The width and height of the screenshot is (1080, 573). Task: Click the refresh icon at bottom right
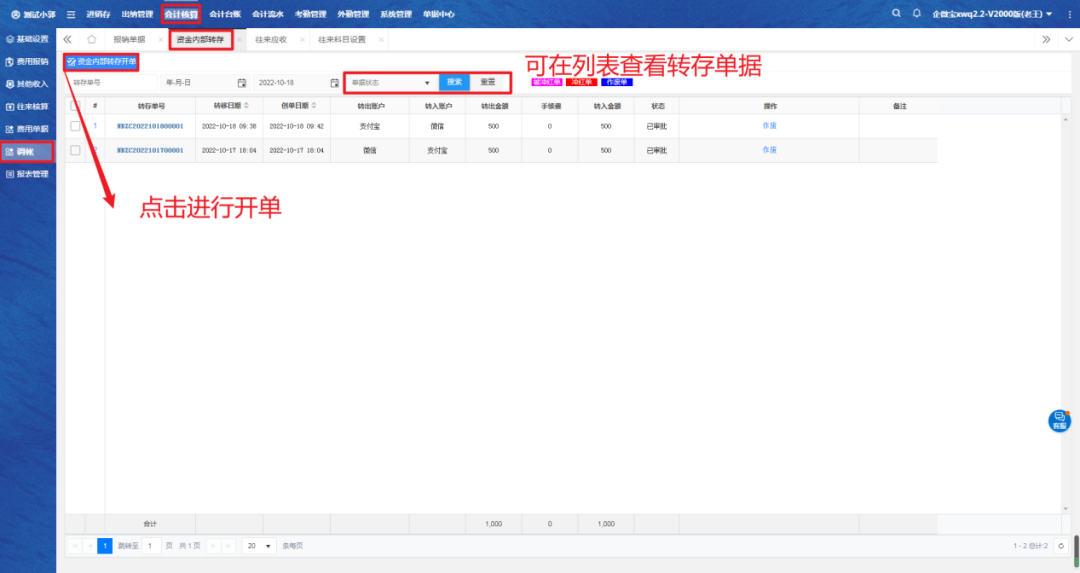[1061, 546]
